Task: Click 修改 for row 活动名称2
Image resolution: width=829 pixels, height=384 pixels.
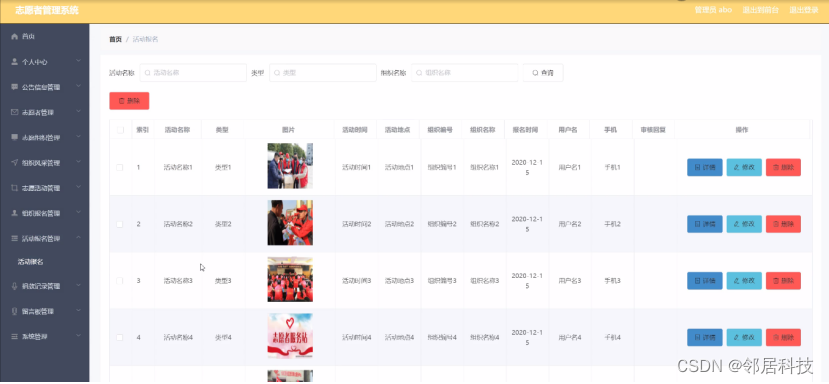Action: [744, 224]
